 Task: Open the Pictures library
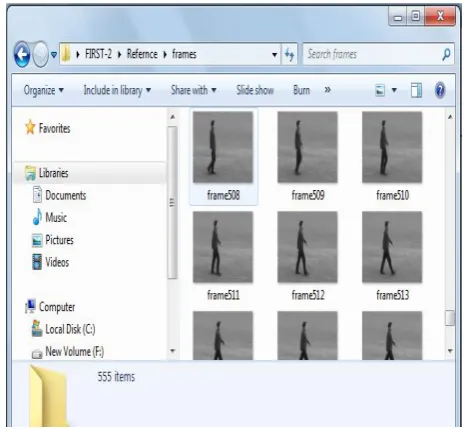pos(59,240)
